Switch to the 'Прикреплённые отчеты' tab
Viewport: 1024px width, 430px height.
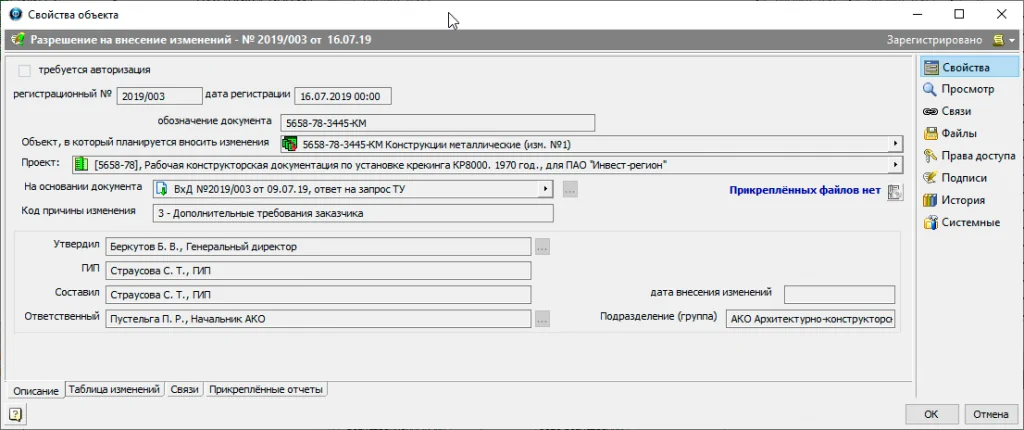pos(266,389)
